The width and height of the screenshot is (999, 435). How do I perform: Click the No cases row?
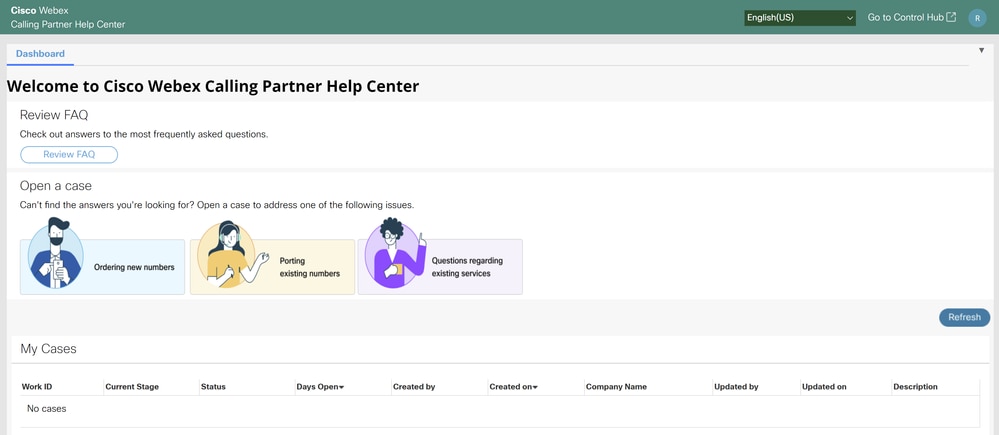pyautogui.click(x=500, y=409)
